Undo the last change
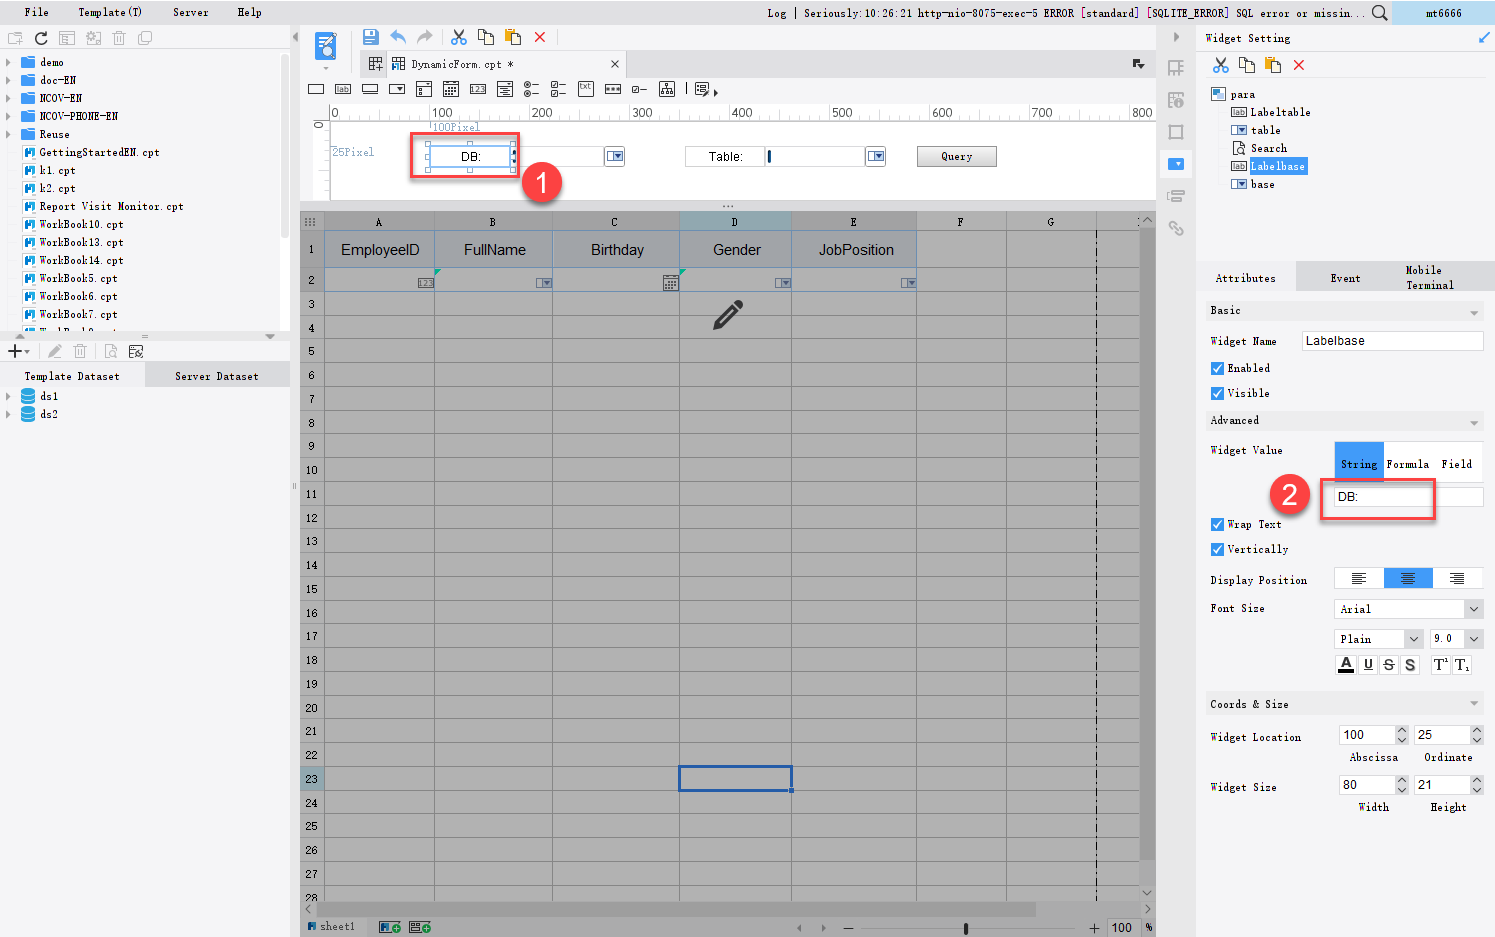Screen dimensions: 1495x937 [x=396, y=36]
